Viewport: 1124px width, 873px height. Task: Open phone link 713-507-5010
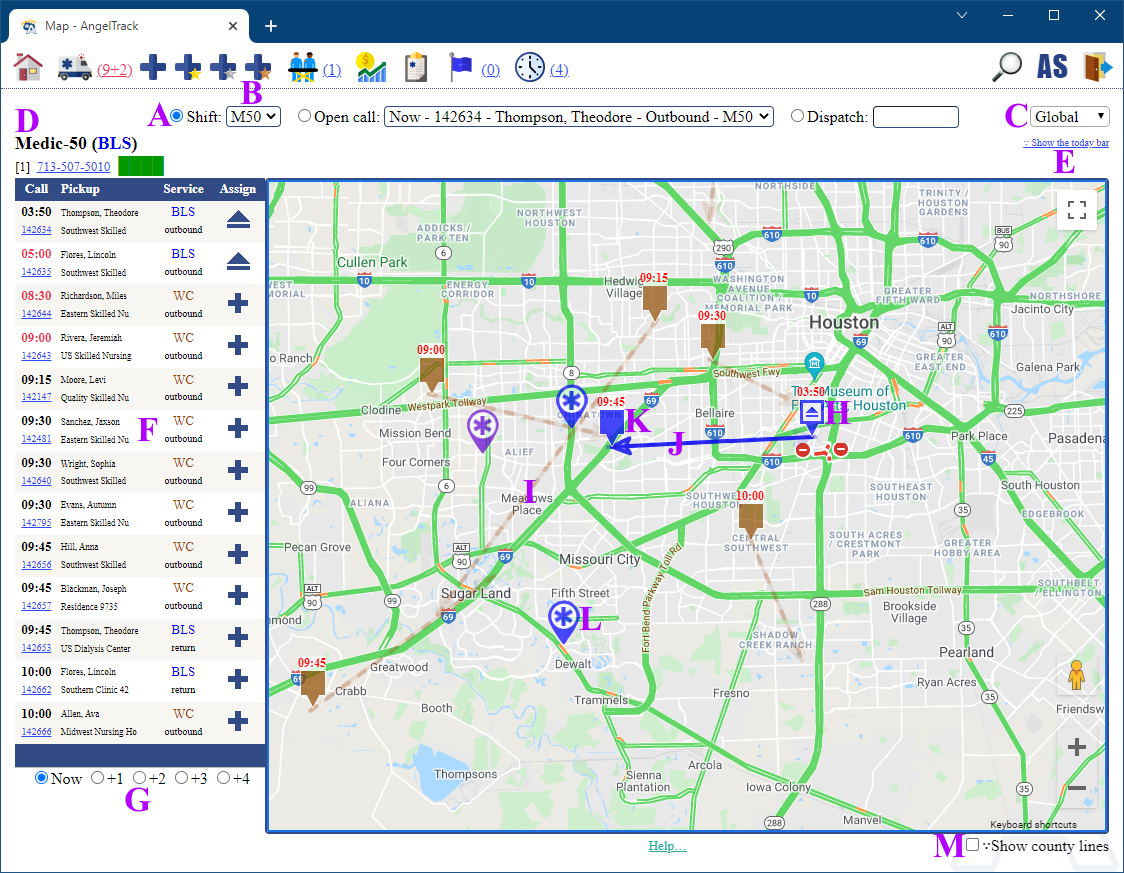pos(74,166)
